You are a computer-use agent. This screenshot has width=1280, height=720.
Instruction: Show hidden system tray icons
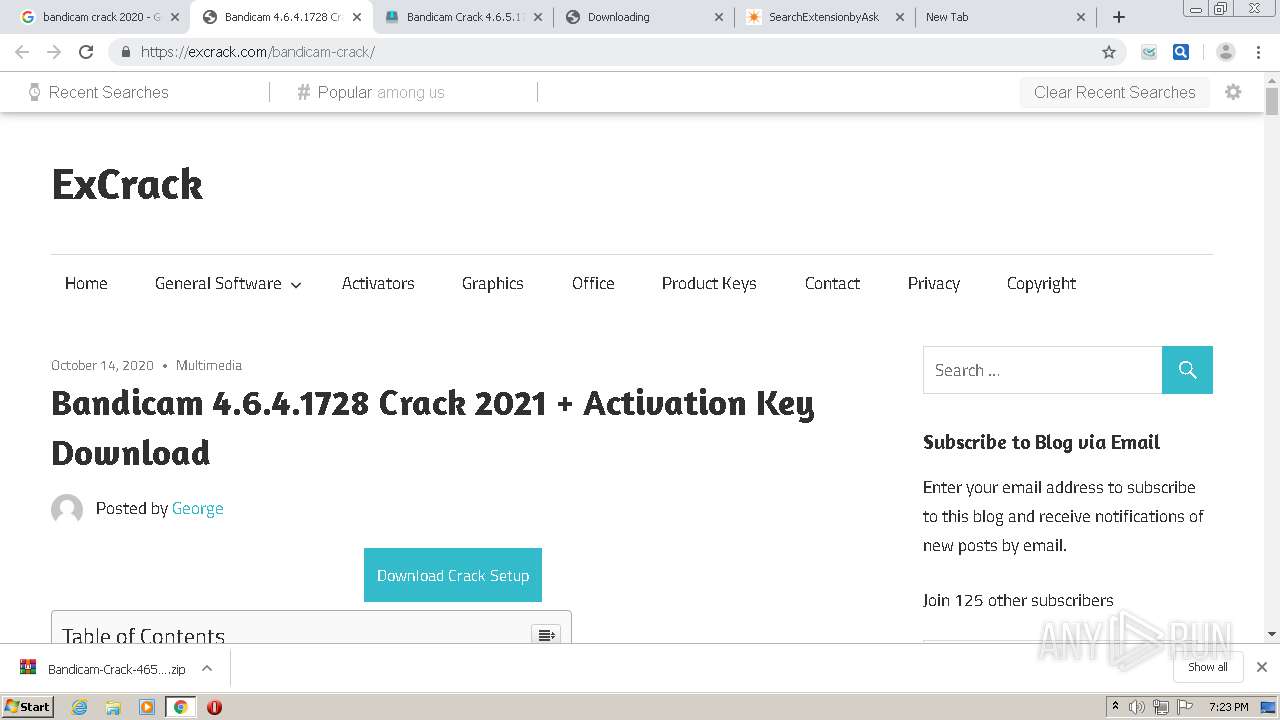point(1115,707)
